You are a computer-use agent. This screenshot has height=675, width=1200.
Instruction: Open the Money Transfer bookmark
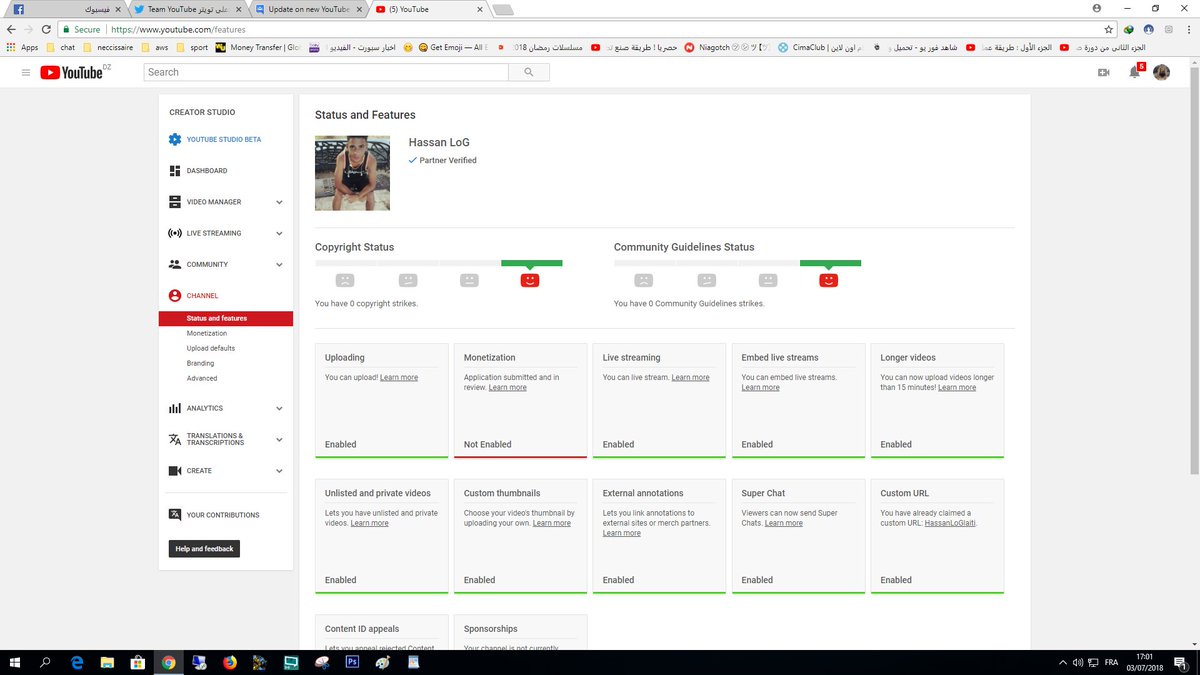point(258,47)
